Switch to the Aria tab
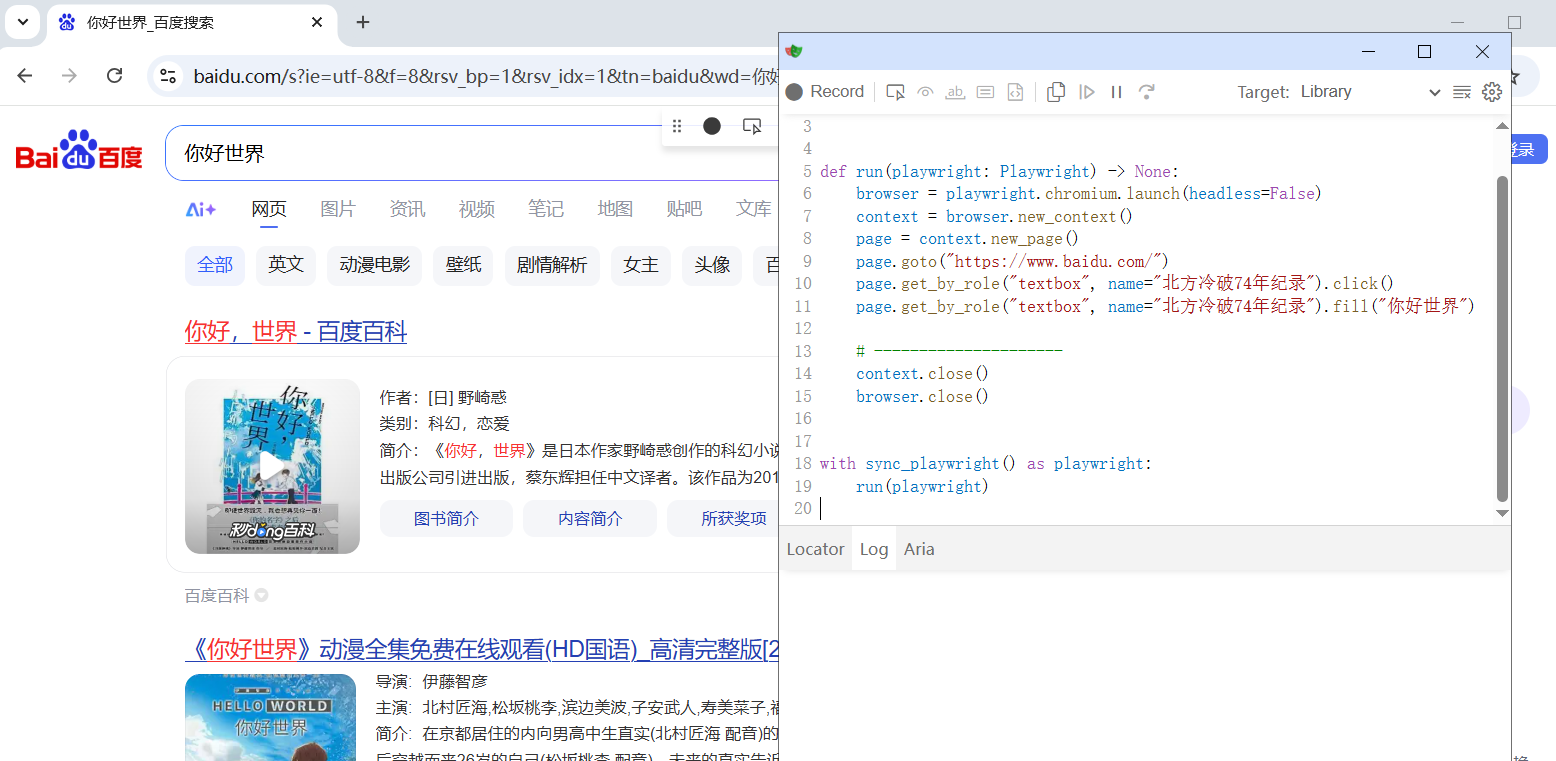Image resolution: width=1556 pixels, height=761 pixels. pyautogui.click(x=919, y=549)
